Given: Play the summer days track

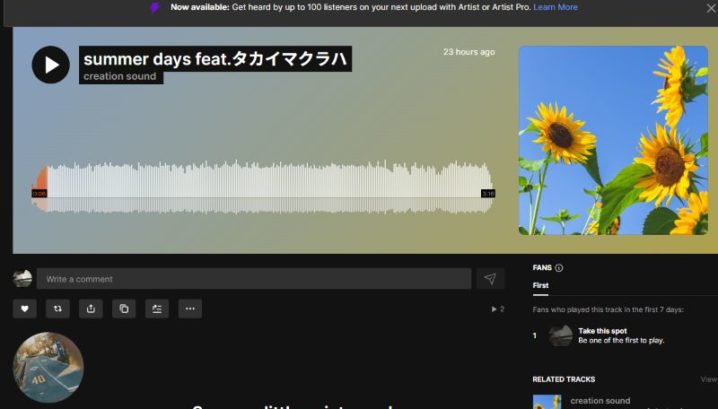Looking at the screenshot, I should [51, 65].
